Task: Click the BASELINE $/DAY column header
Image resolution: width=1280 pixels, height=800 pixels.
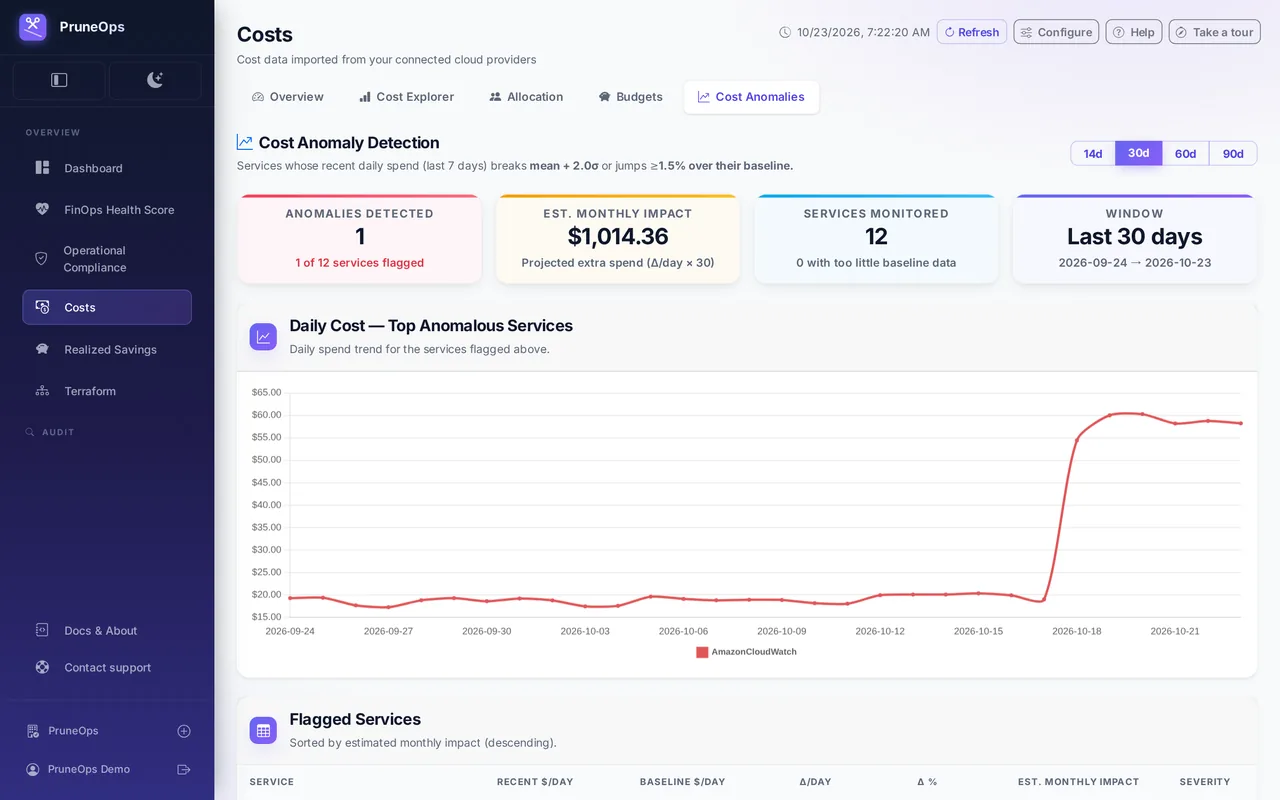Action: point(682,782)
